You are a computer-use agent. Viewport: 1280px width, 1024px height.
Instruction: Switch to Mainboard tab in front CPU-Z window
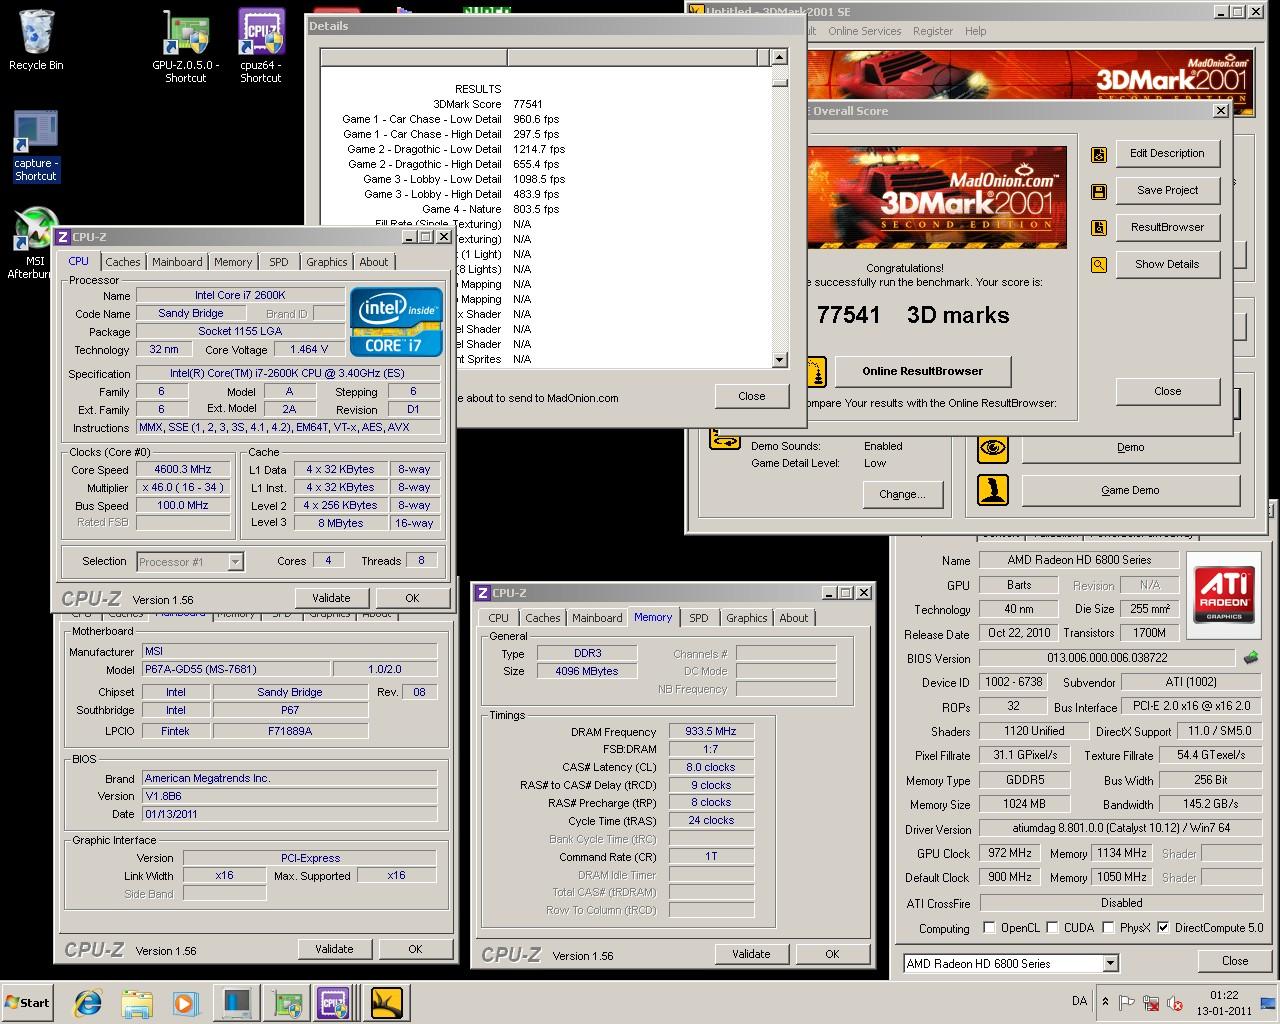[177, 262]
